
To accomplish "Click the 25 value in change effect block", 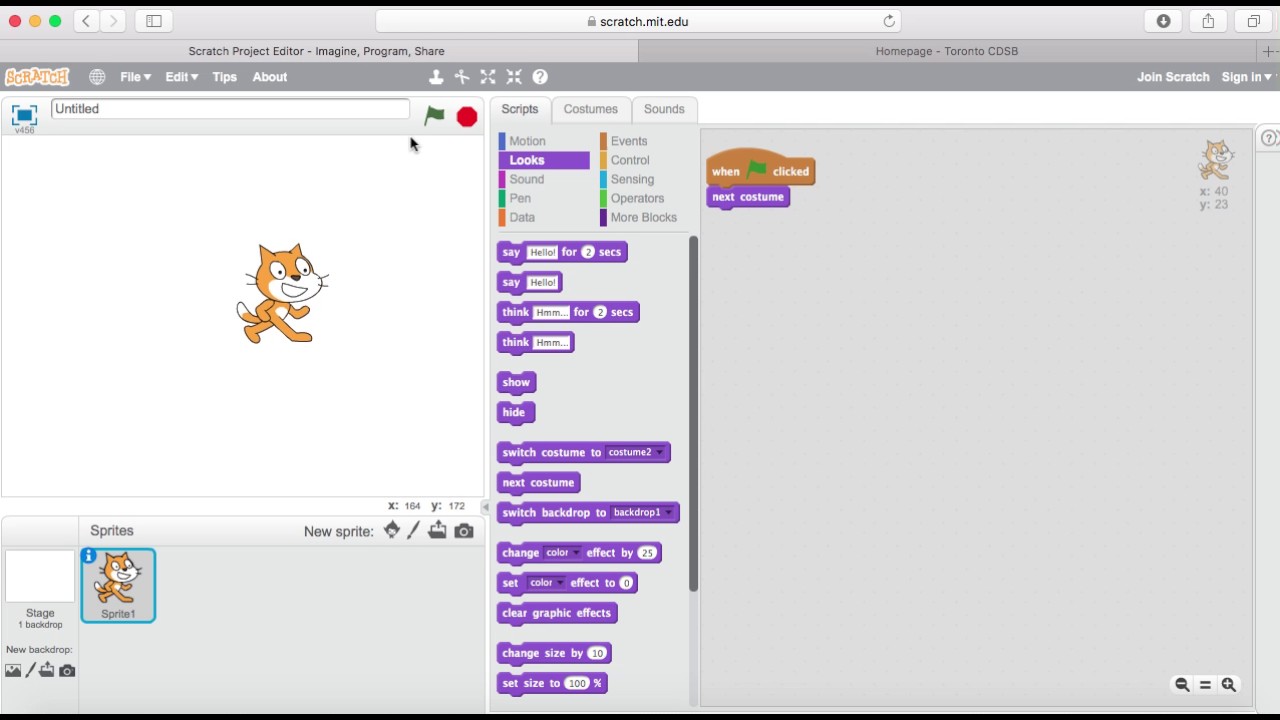I will [647, 553].
